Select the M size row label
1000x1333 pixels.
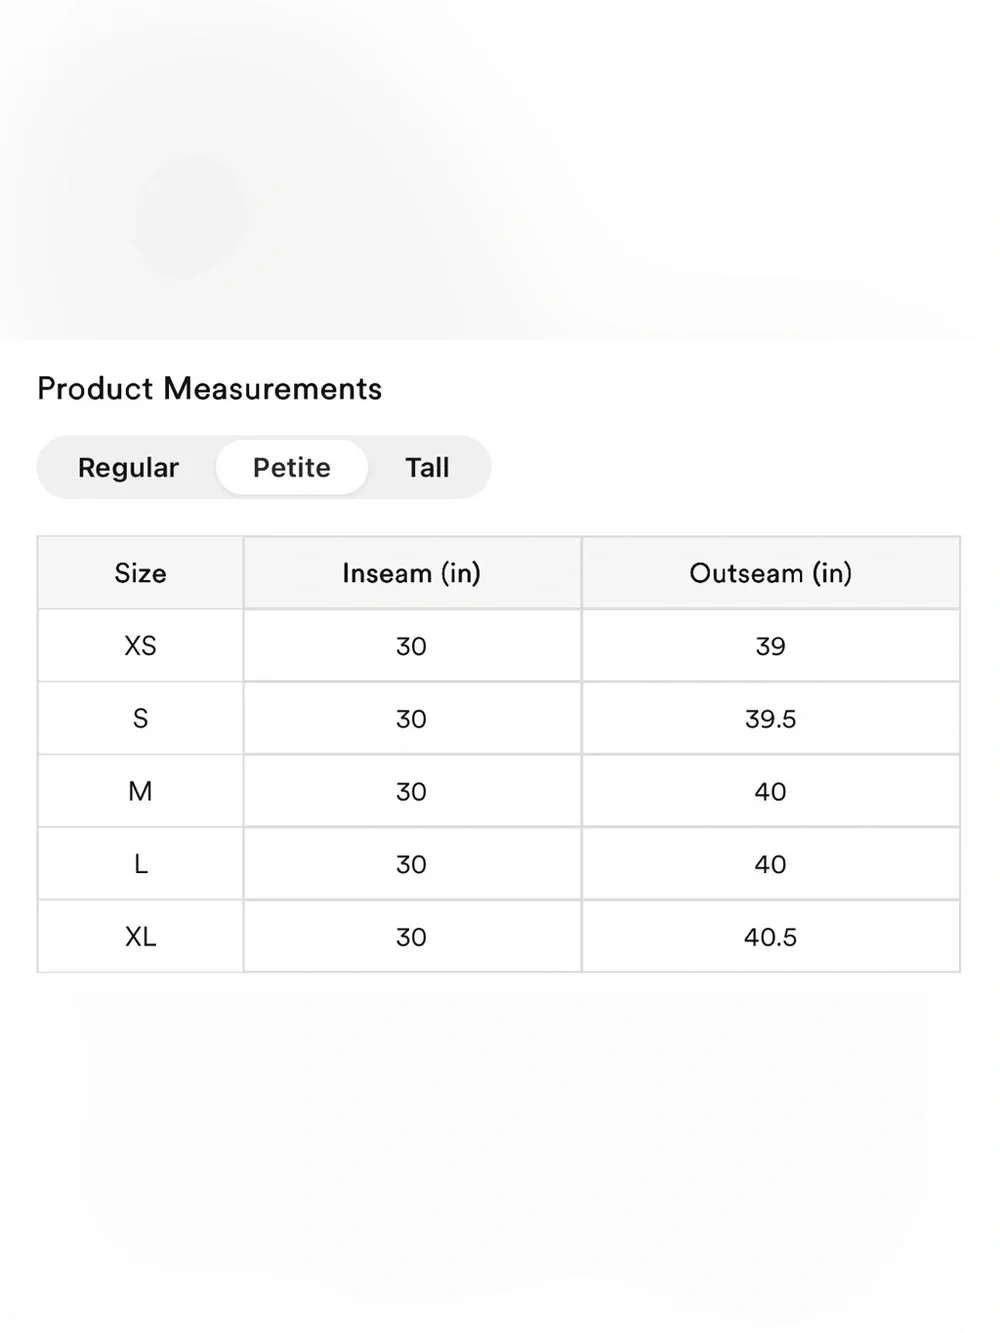coord(140,792)
